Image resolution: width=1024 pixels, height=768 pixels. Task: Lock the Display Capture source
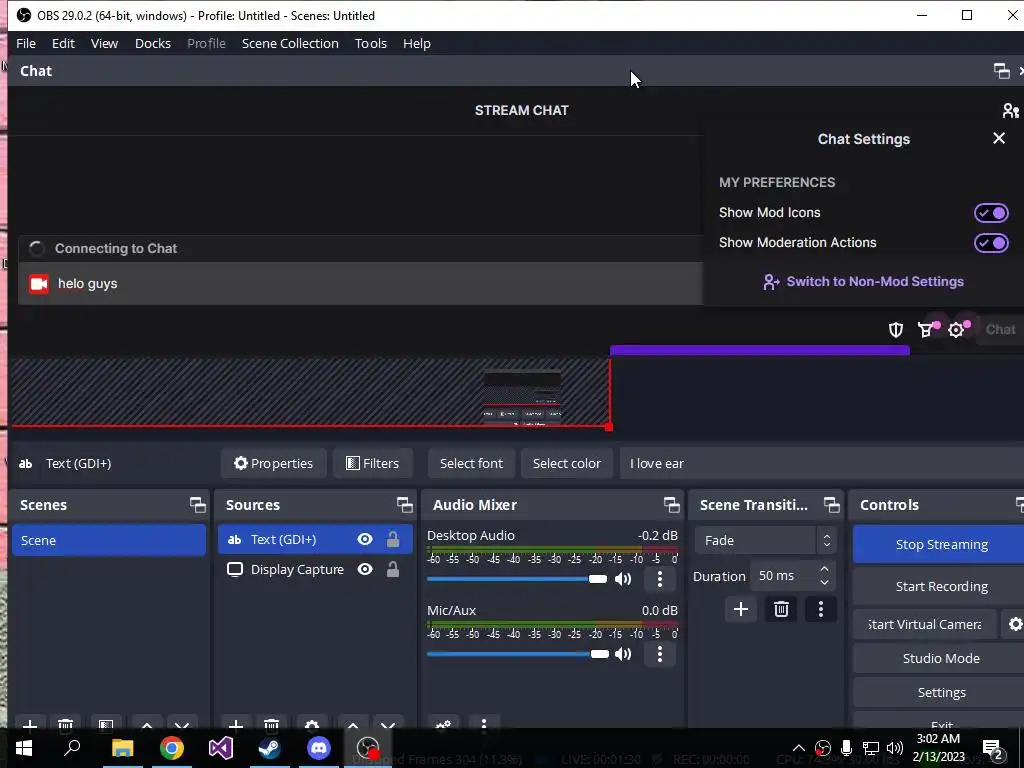[392, 569]
